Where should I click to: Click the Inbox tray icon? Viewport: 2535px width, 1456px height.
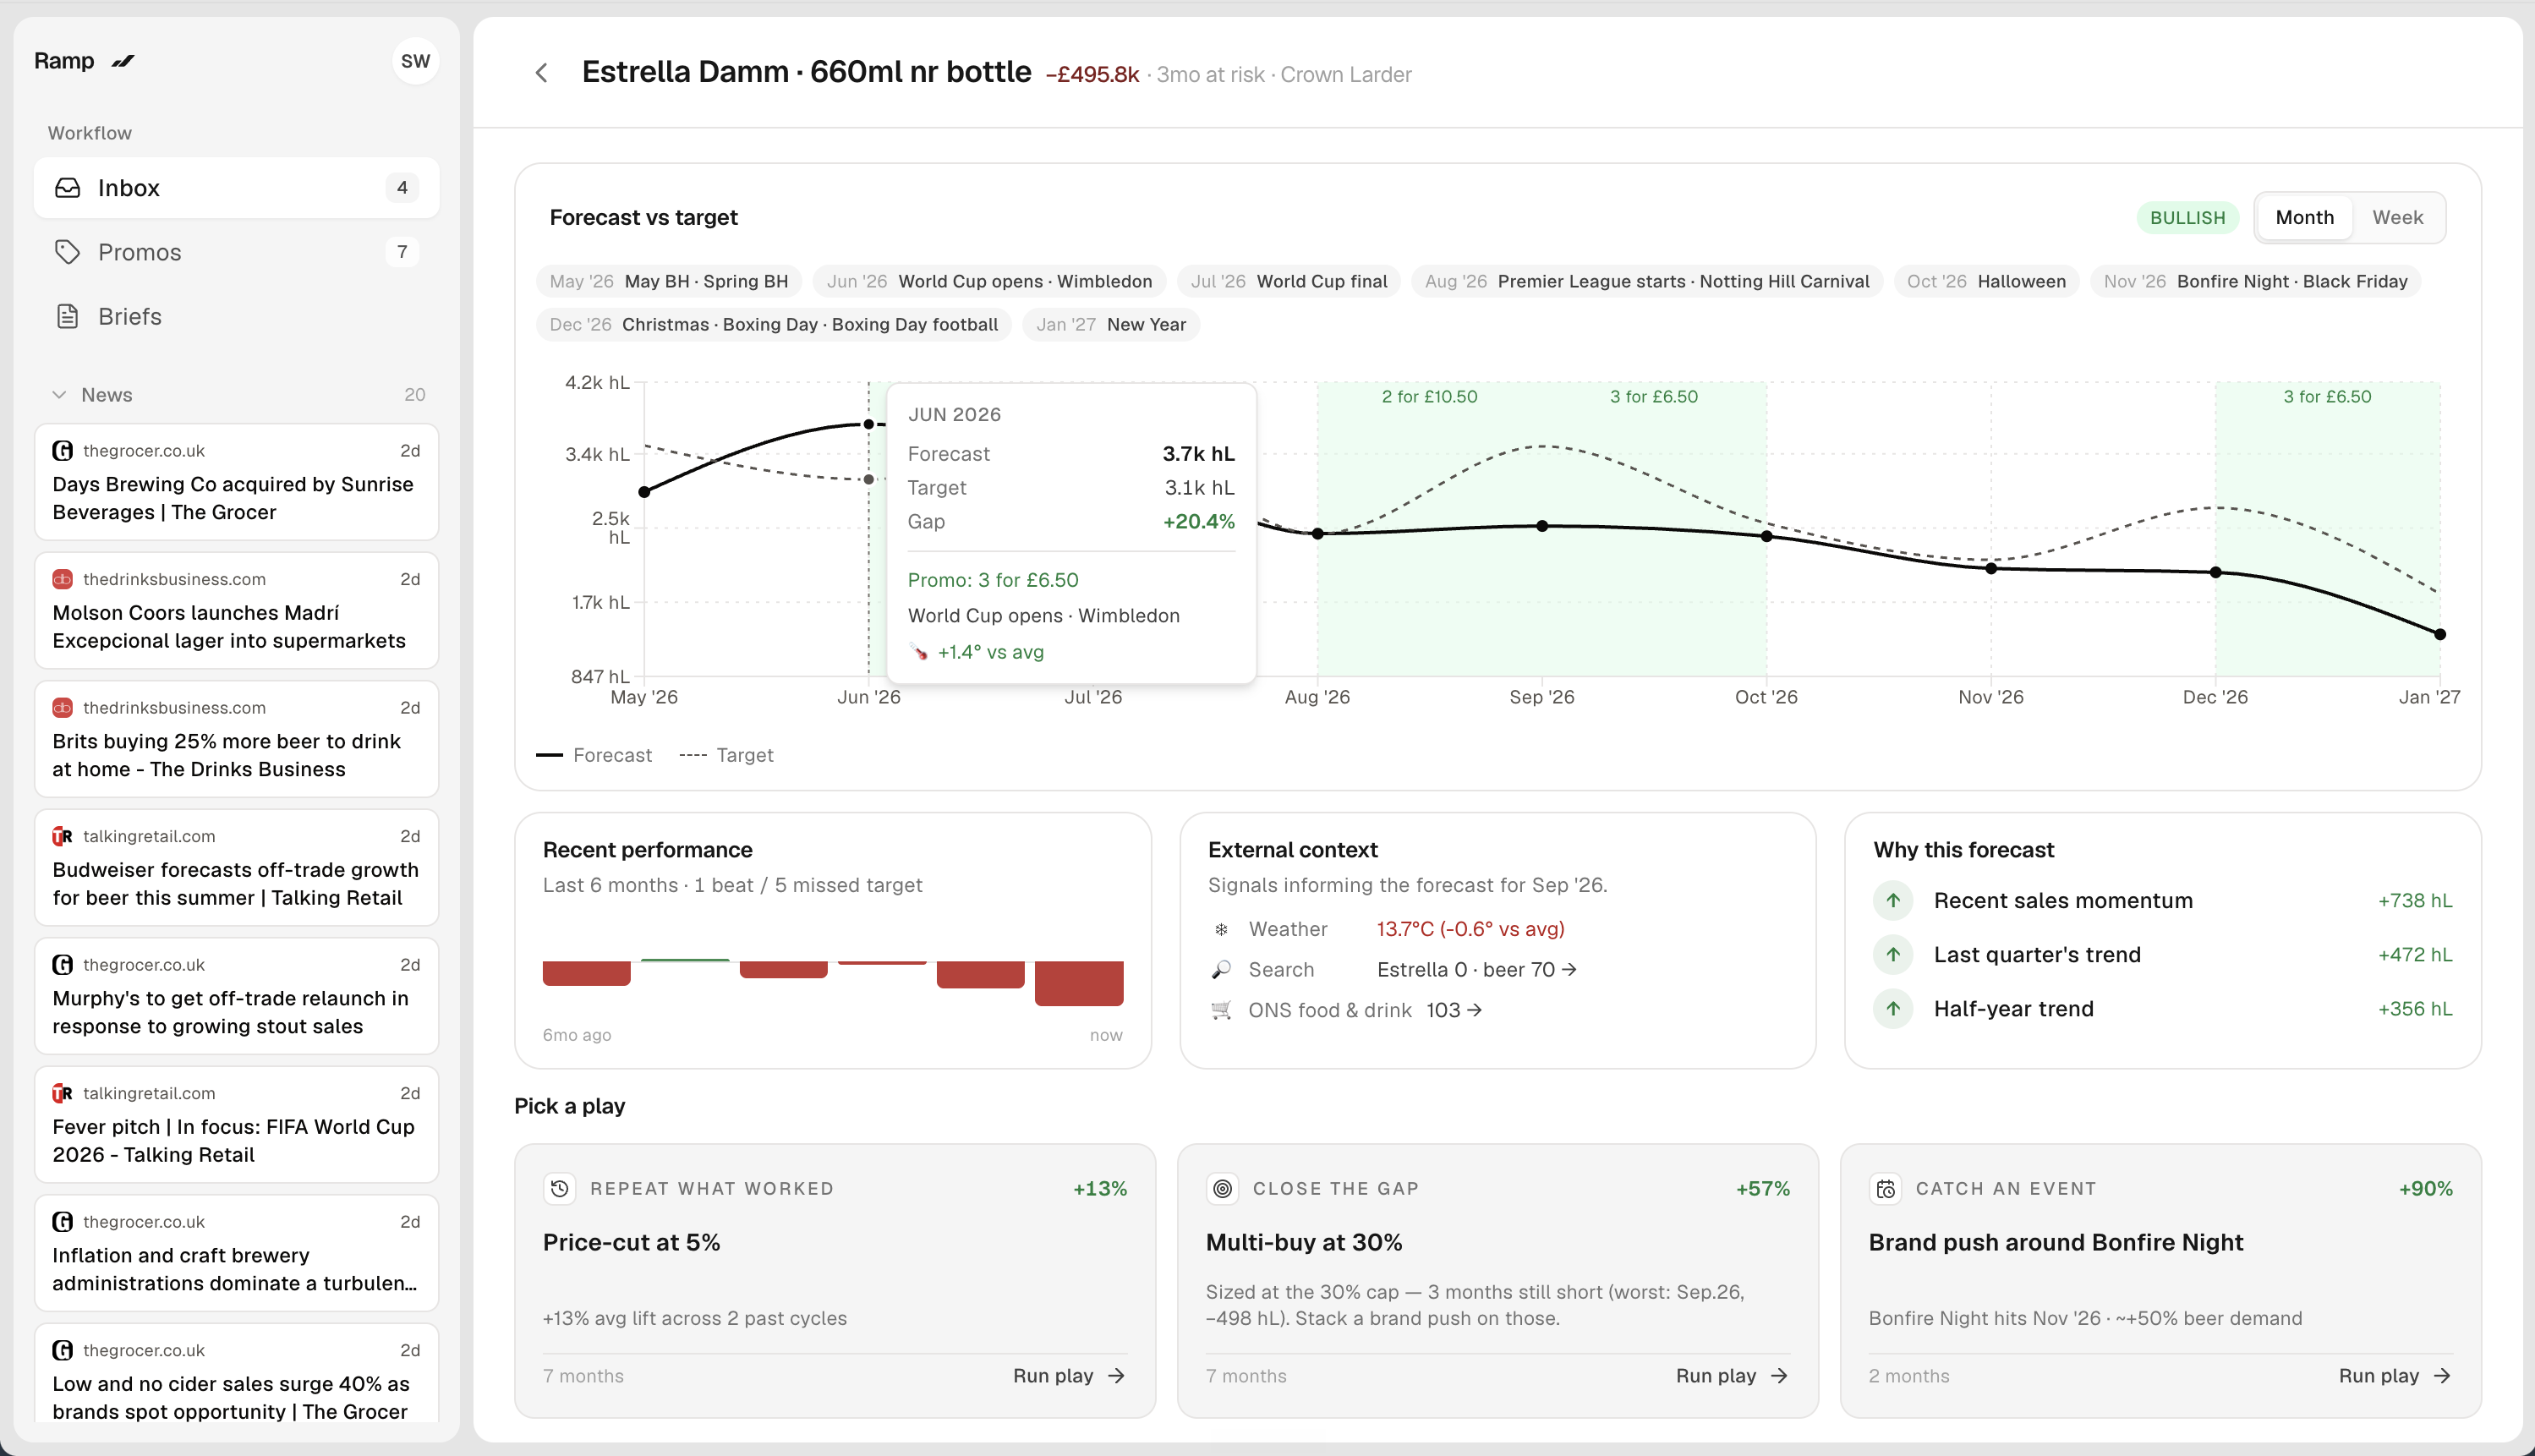click(x=67, y=188)
